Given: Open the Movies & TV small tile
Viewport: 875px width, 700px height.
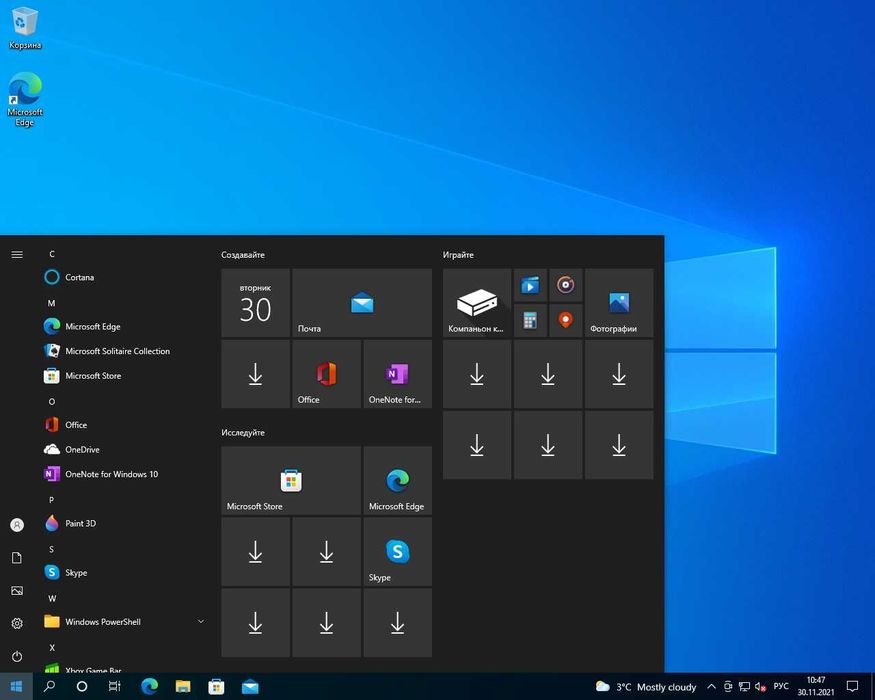Looking at the screenshot, I should 530,285.
